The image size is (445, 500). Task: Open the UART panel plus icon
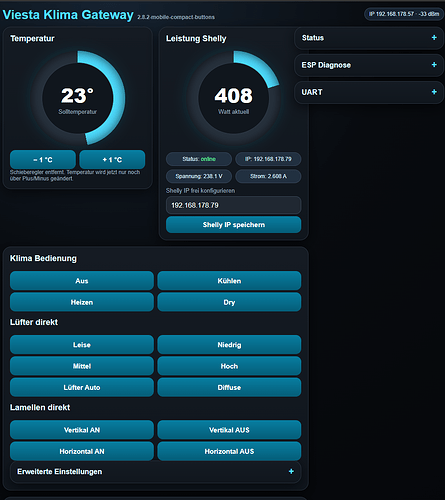pos(434,92)
